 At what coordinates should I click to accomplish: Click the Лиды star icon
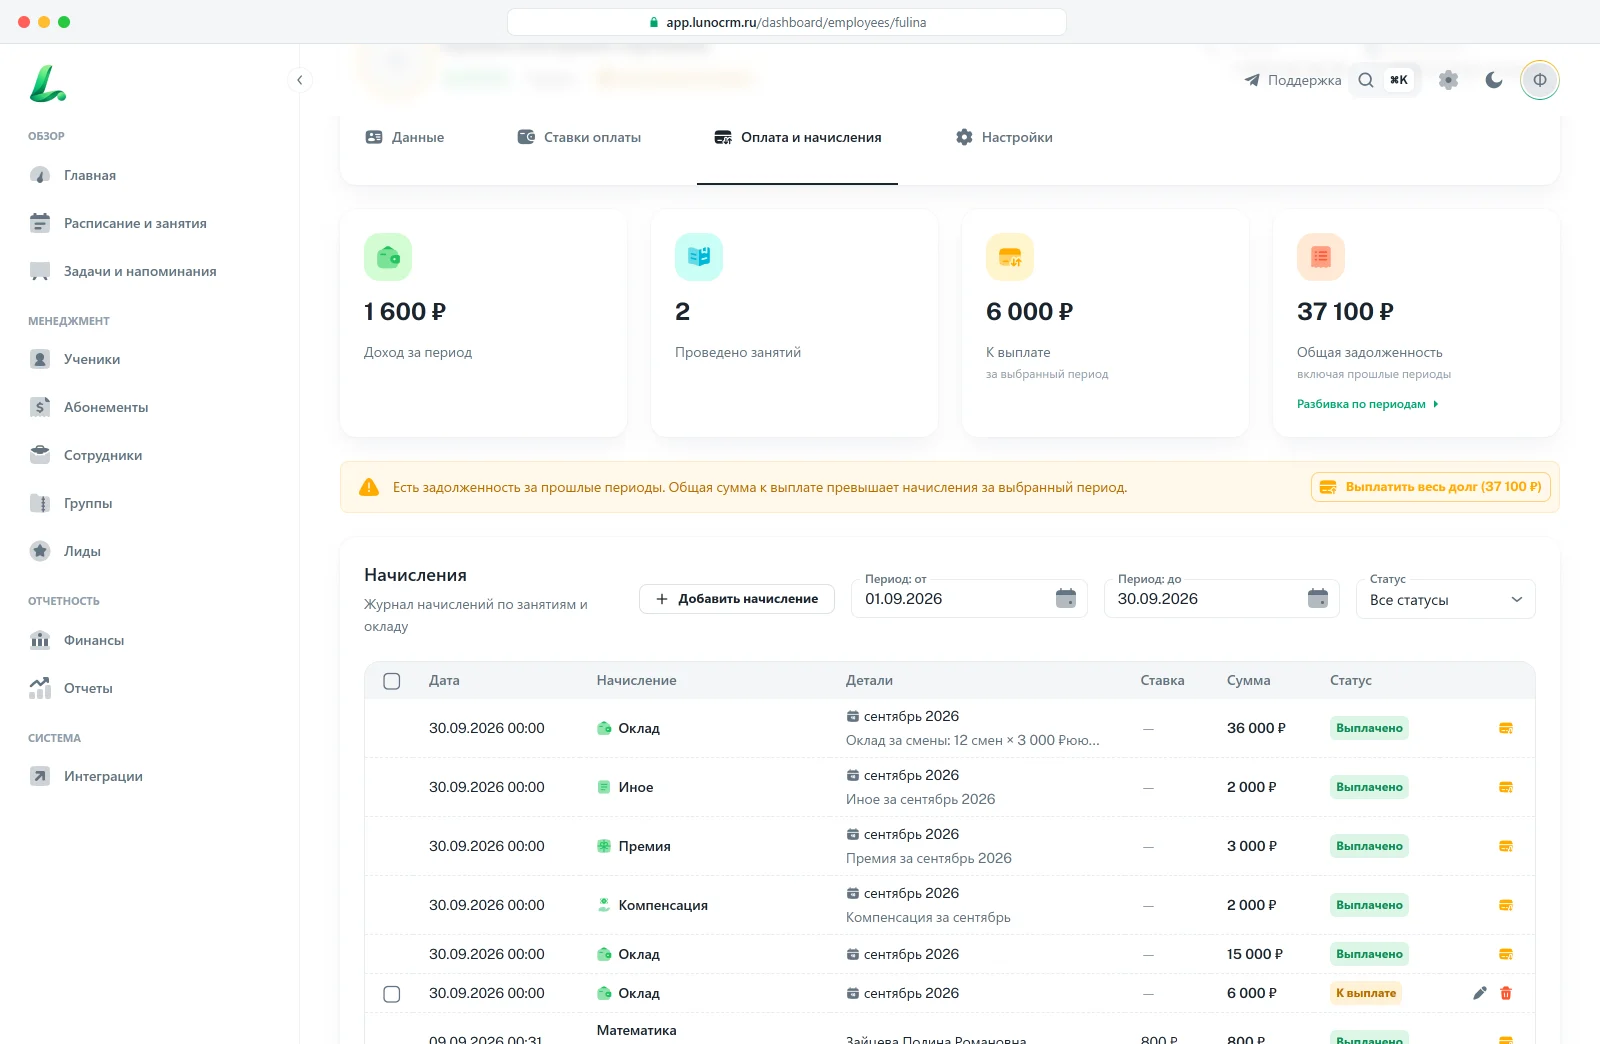pyautogui.click(x=40, y=551)
